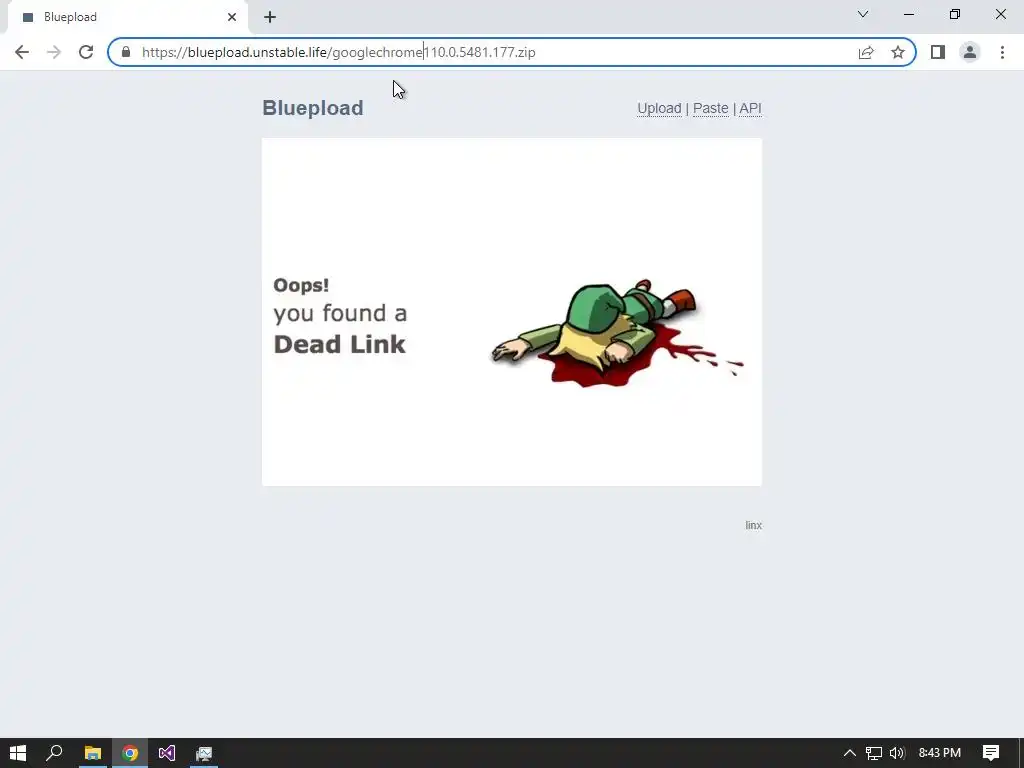This screenshot has width=1024, height=768.
Task: Click the 'Oops!' text
Action: pyautogui.click(x=301, y=285)
